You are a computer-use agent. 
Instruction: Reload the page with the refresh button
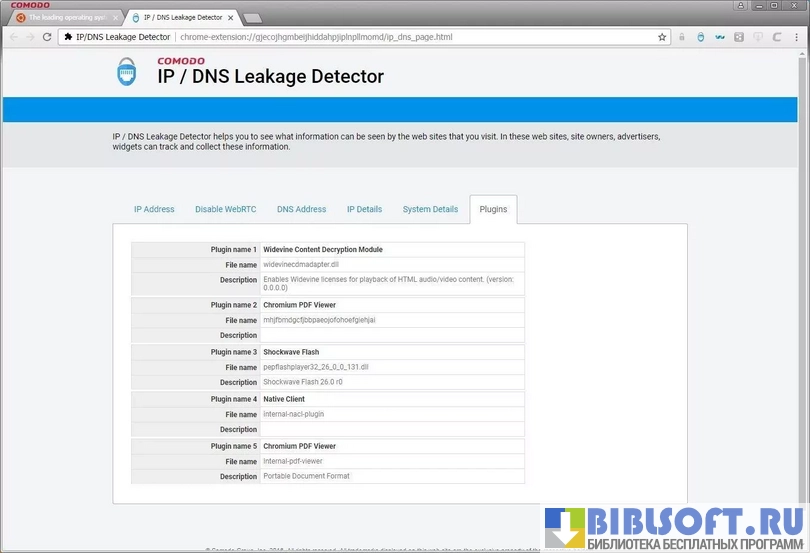point(46,37)
